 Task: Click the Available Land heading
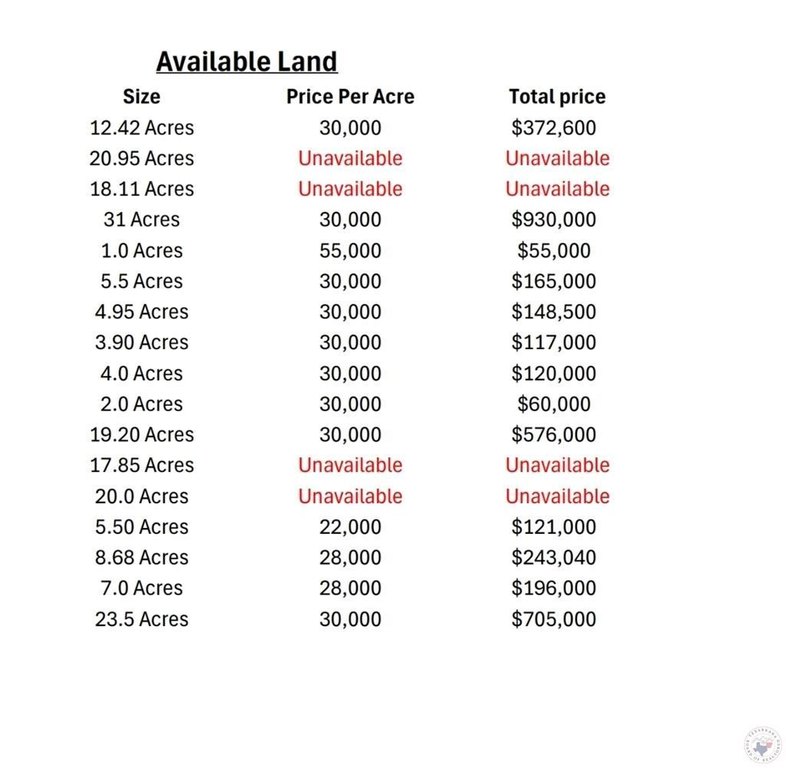coord(247,62)
